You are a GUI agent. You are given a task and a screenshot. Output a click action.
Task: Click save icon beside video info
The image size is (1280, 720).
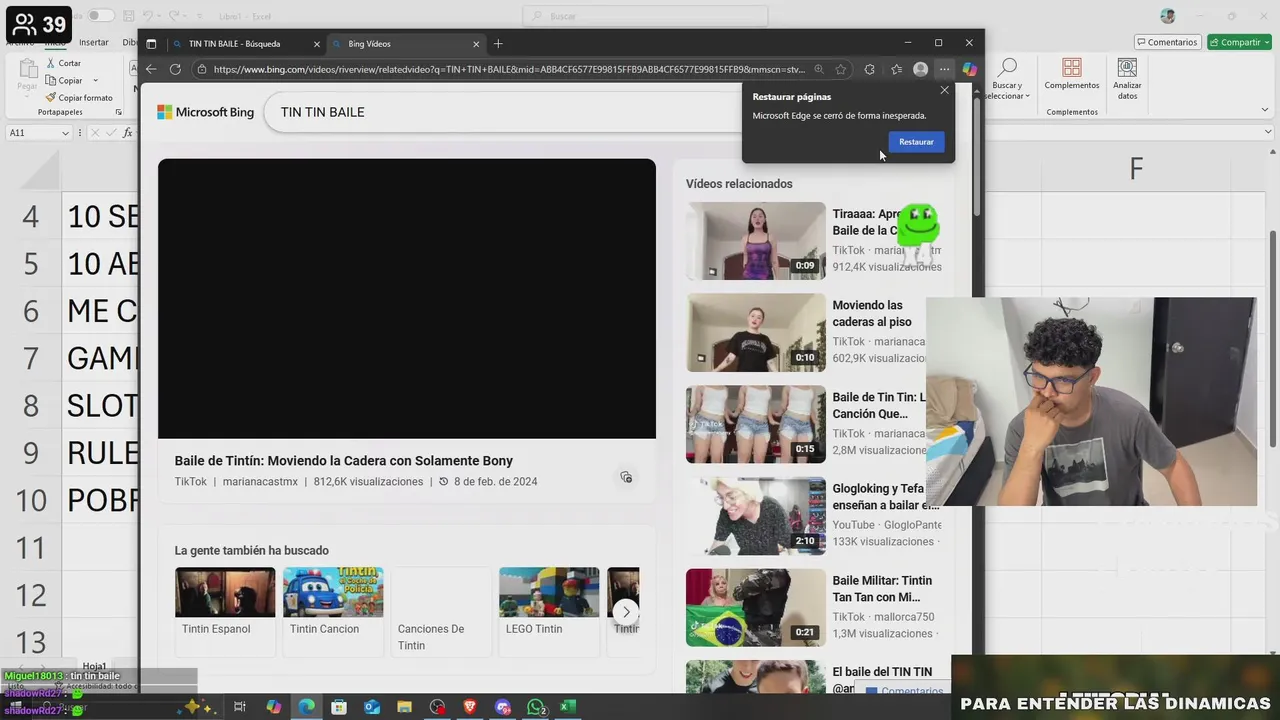click(x=626, y=477)
